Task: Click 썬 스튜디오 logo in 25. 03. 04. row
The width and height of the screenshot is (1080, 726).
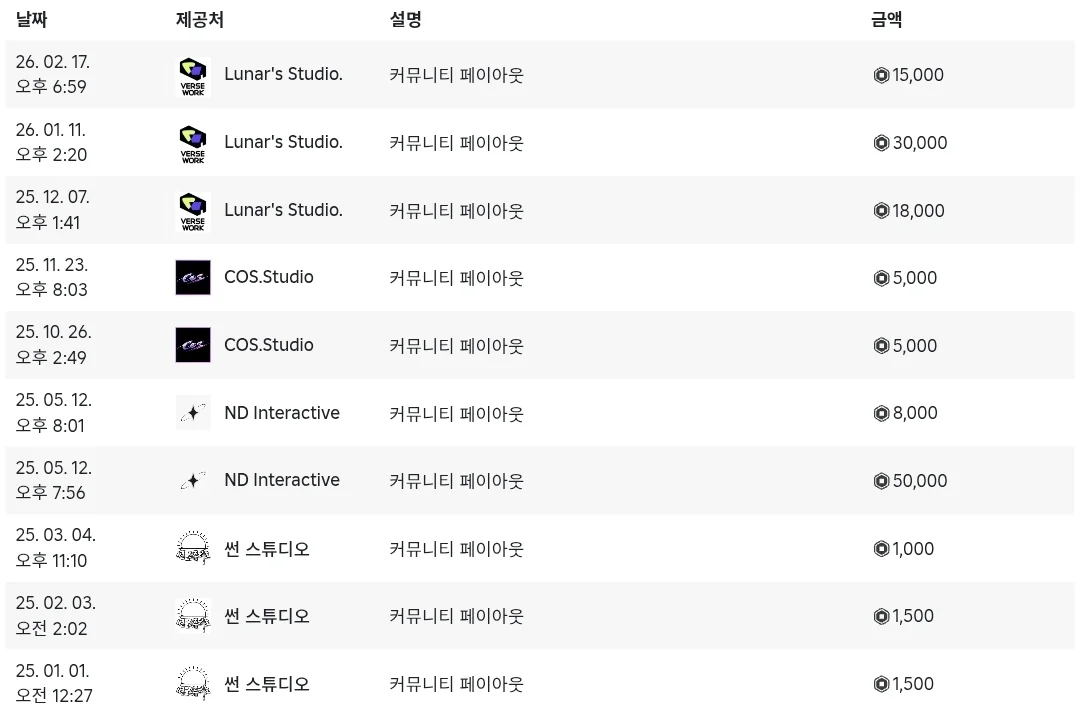Action: (193, 548)
